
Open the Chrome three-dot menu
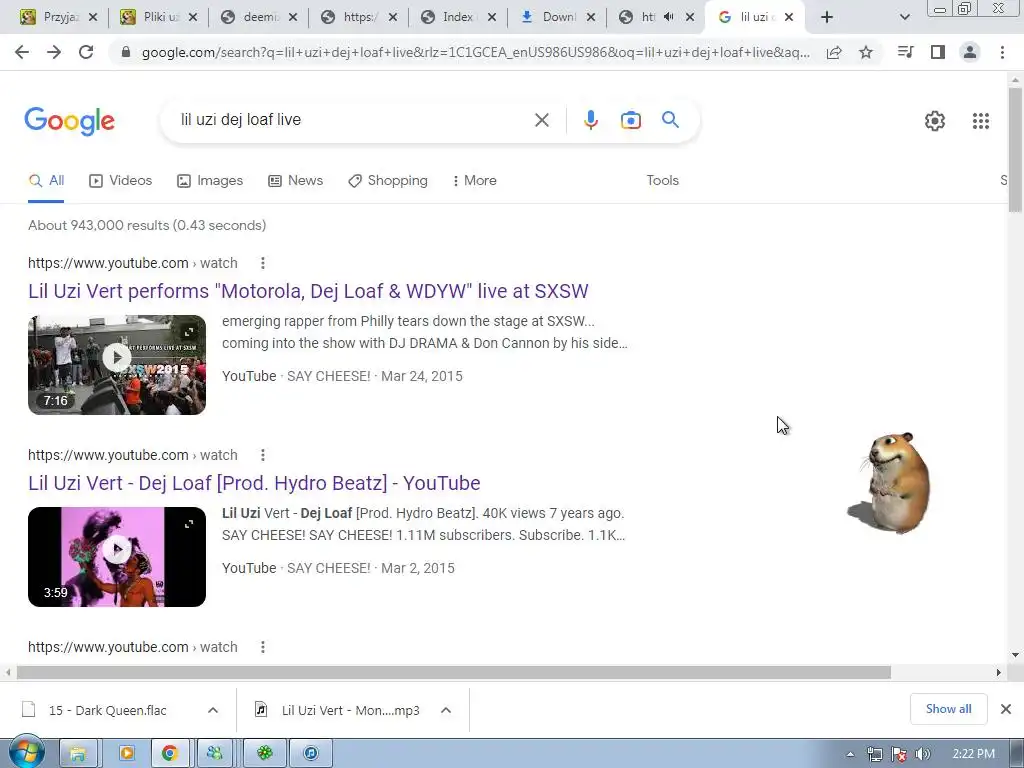(1002, 52)
